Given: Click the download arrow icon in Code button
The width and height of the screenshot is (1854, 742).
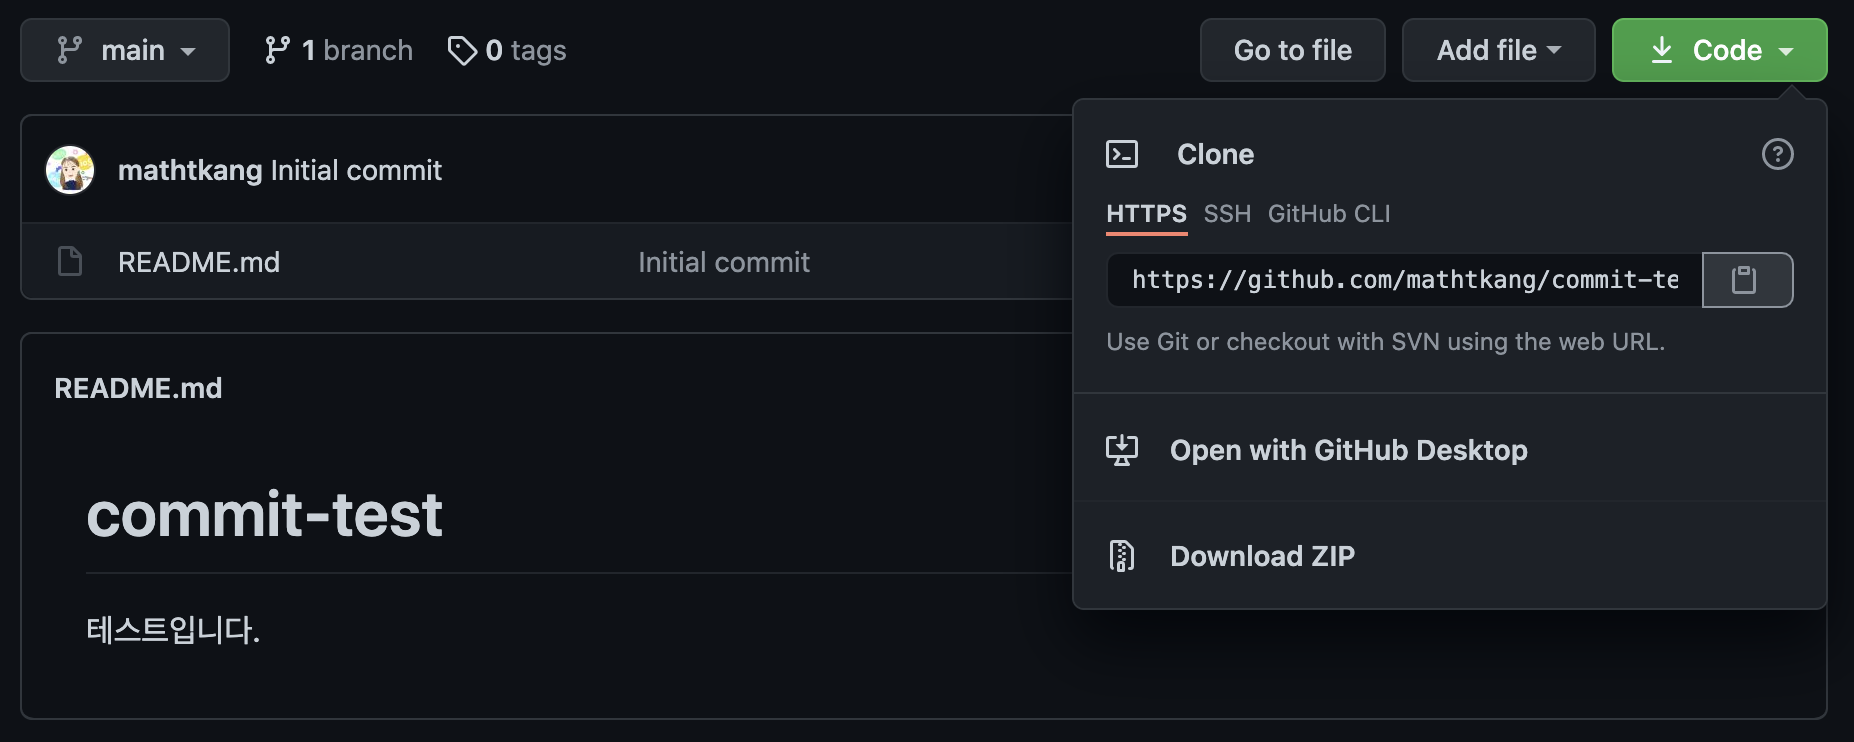Looking at the screenshot, I should click(x=1661, y=50).
